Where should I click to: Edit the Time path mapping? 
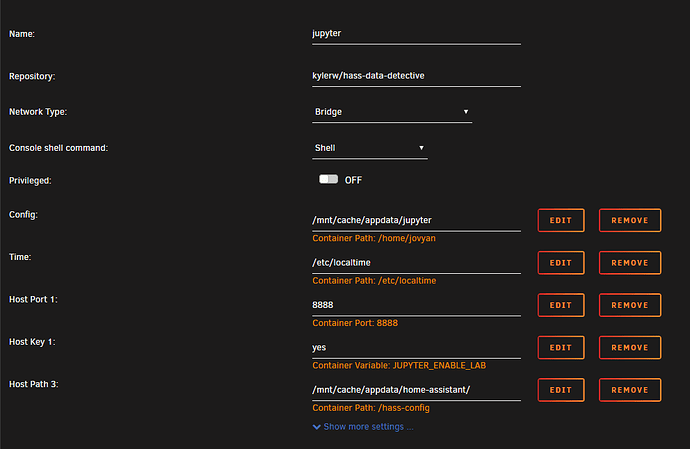[560, 263]
